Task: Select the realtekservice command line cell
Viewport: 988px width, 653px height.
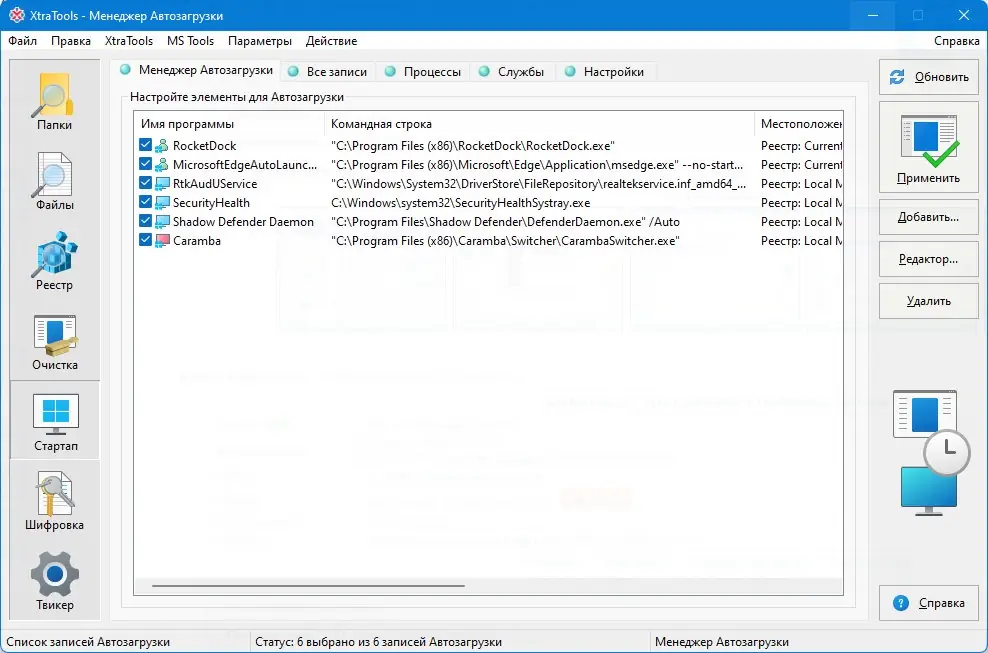Action: (x=539, y=183)
